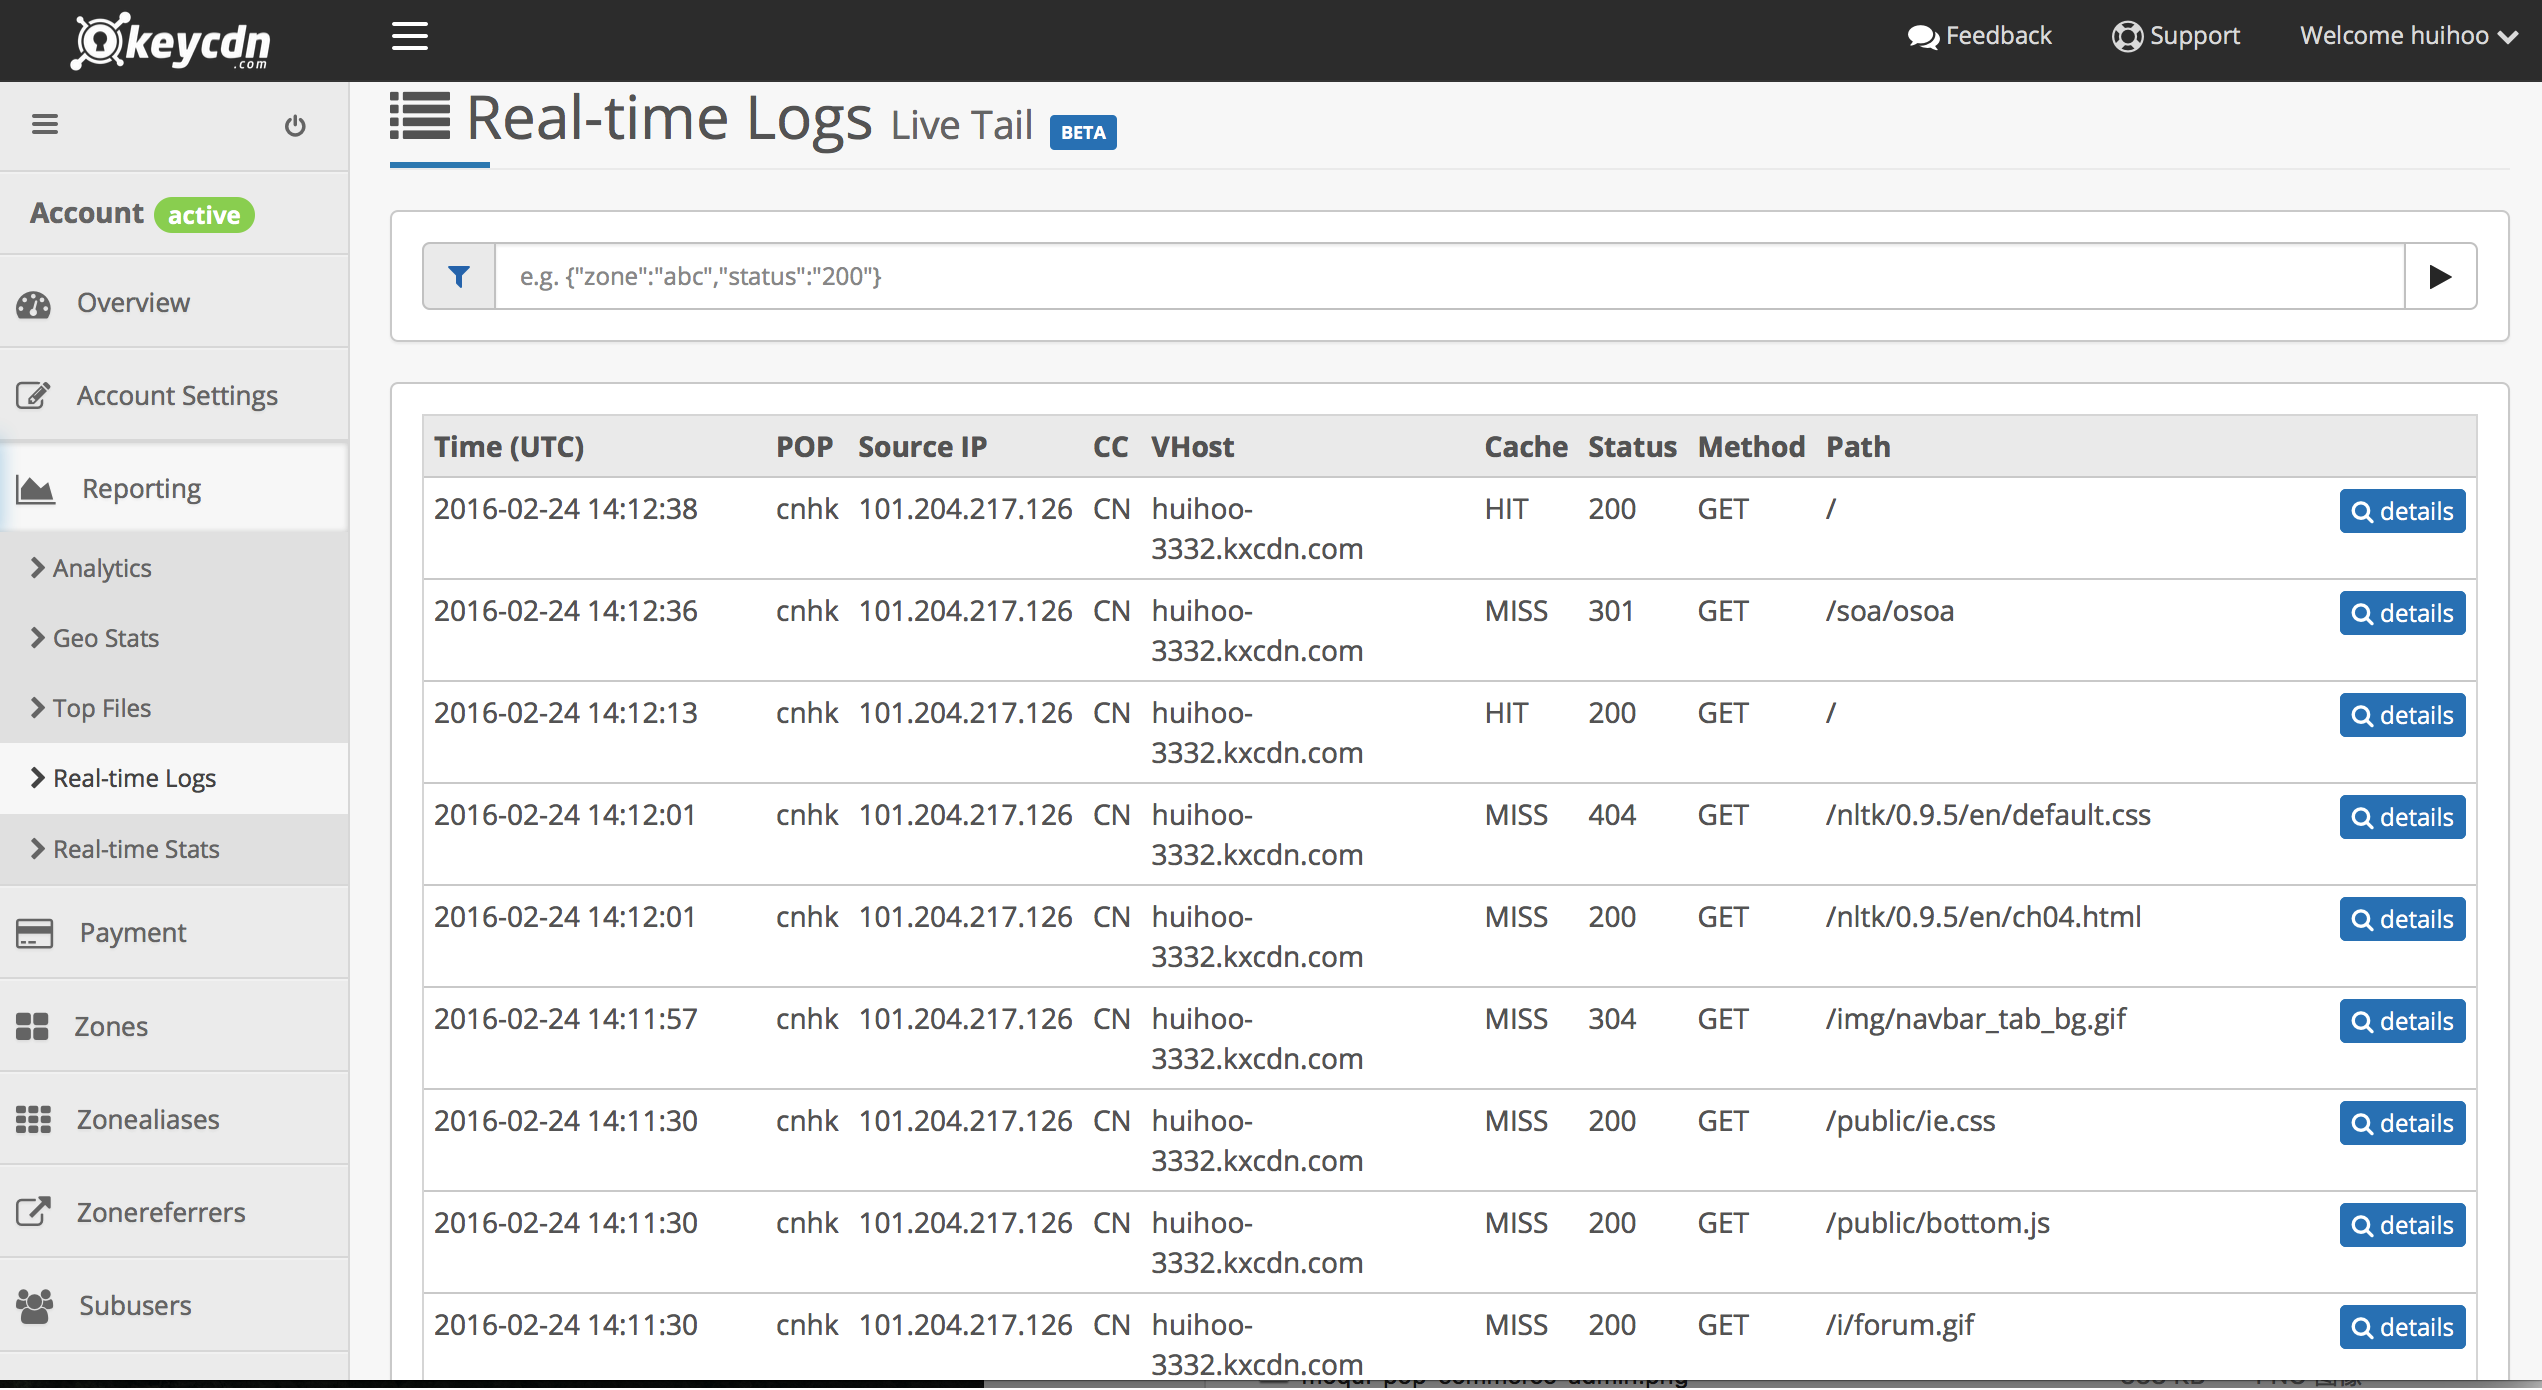Viewport: 2542px width, 1390px height.
Task: Click the blue filter funnel icon
Action: [459, 277]
